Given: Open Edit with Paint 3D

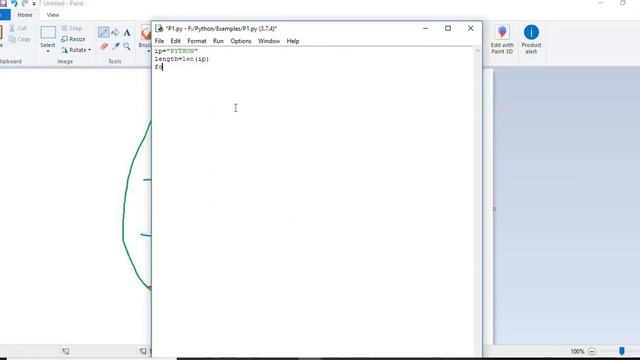Looking at the screenshot, I should (x=502, y=39).
